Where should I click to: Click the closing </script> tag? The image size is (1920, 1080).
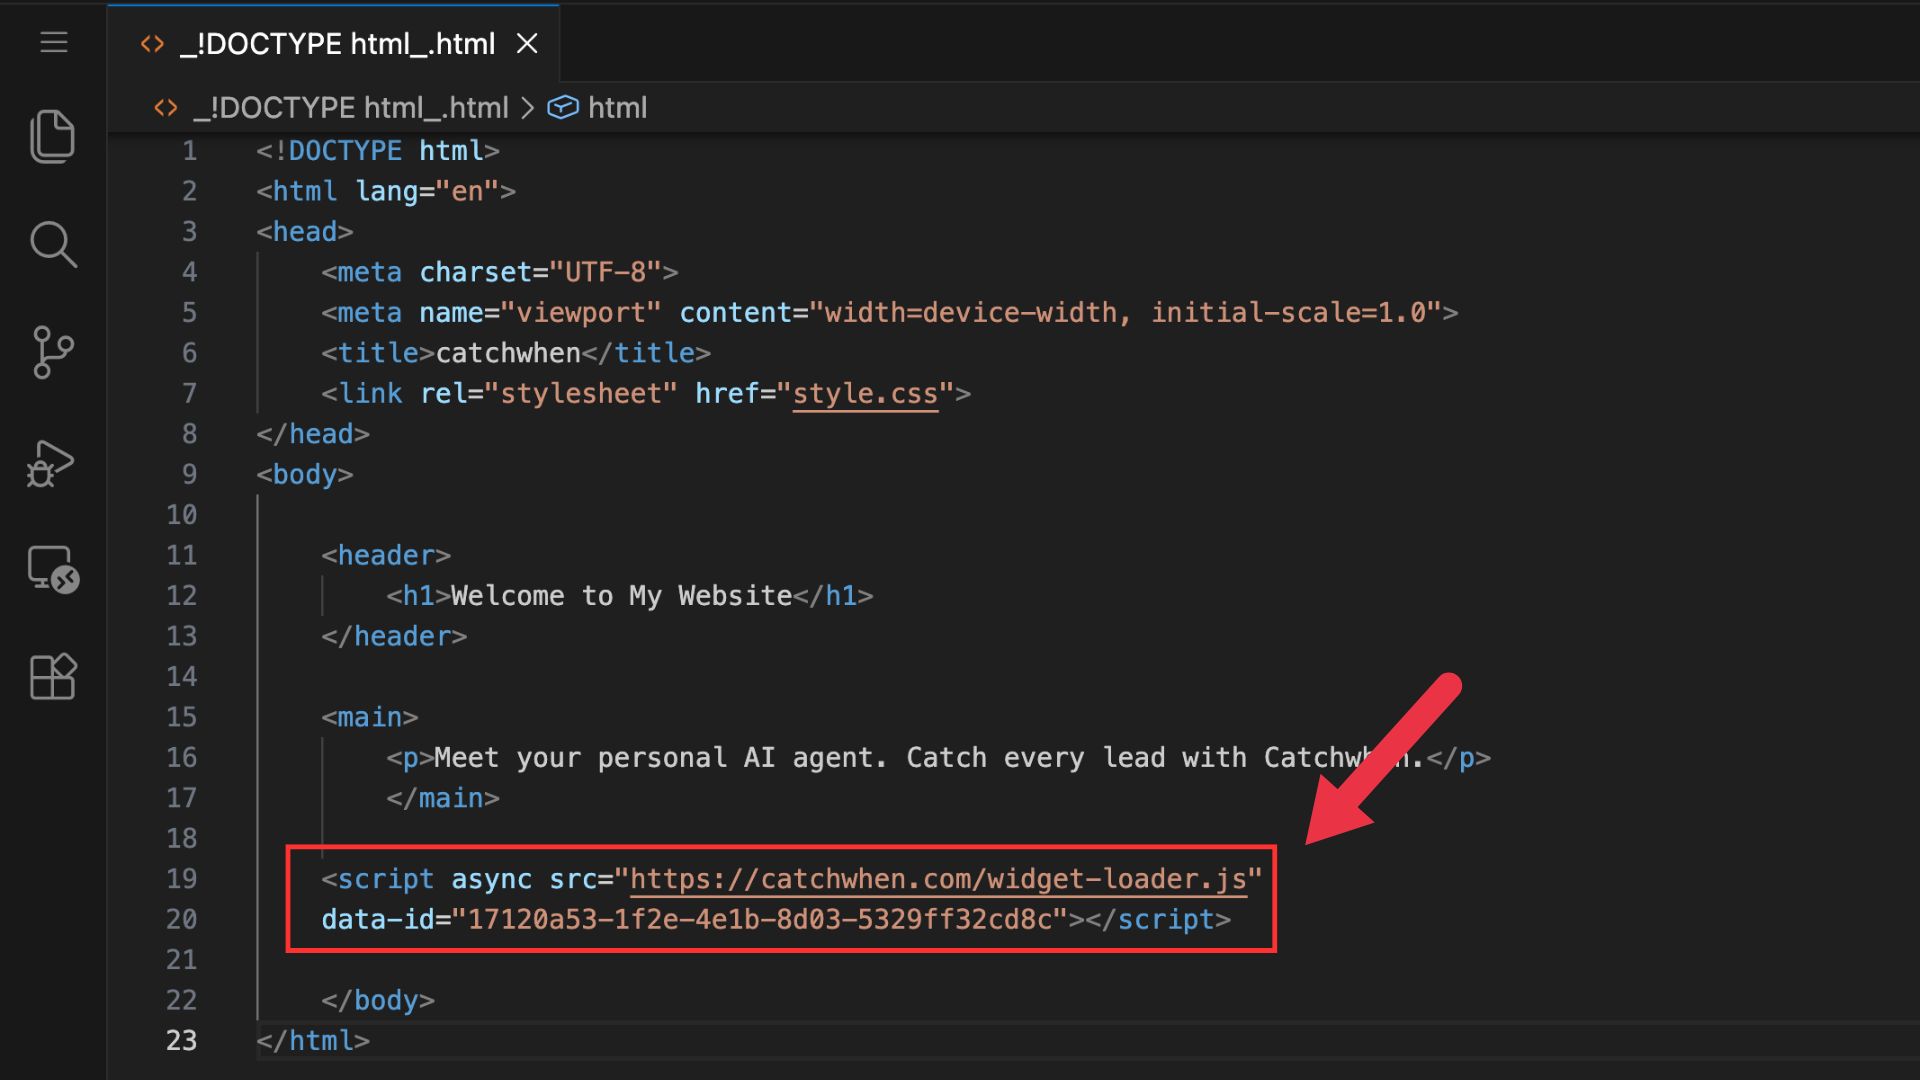click(x=1159, y=919)
